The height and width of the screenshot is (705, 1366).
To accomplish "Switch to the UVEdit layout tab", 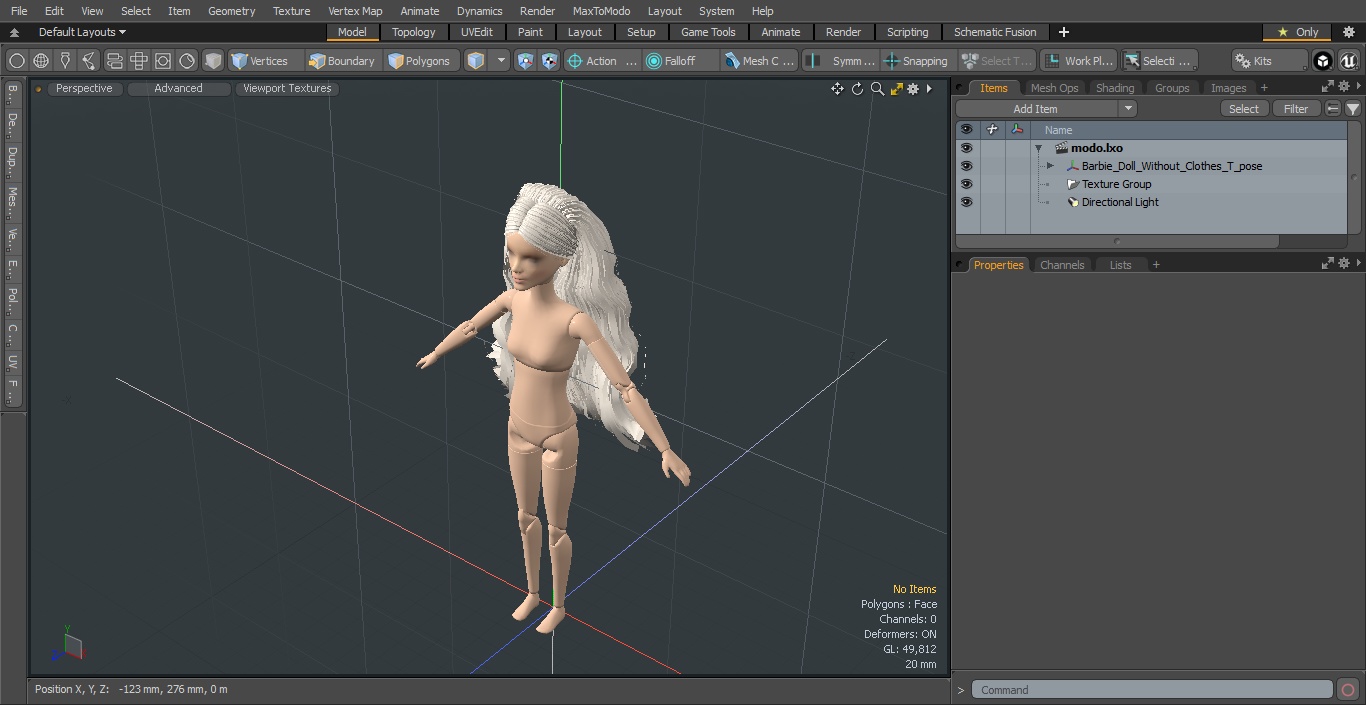I will [x=477, y=32].
